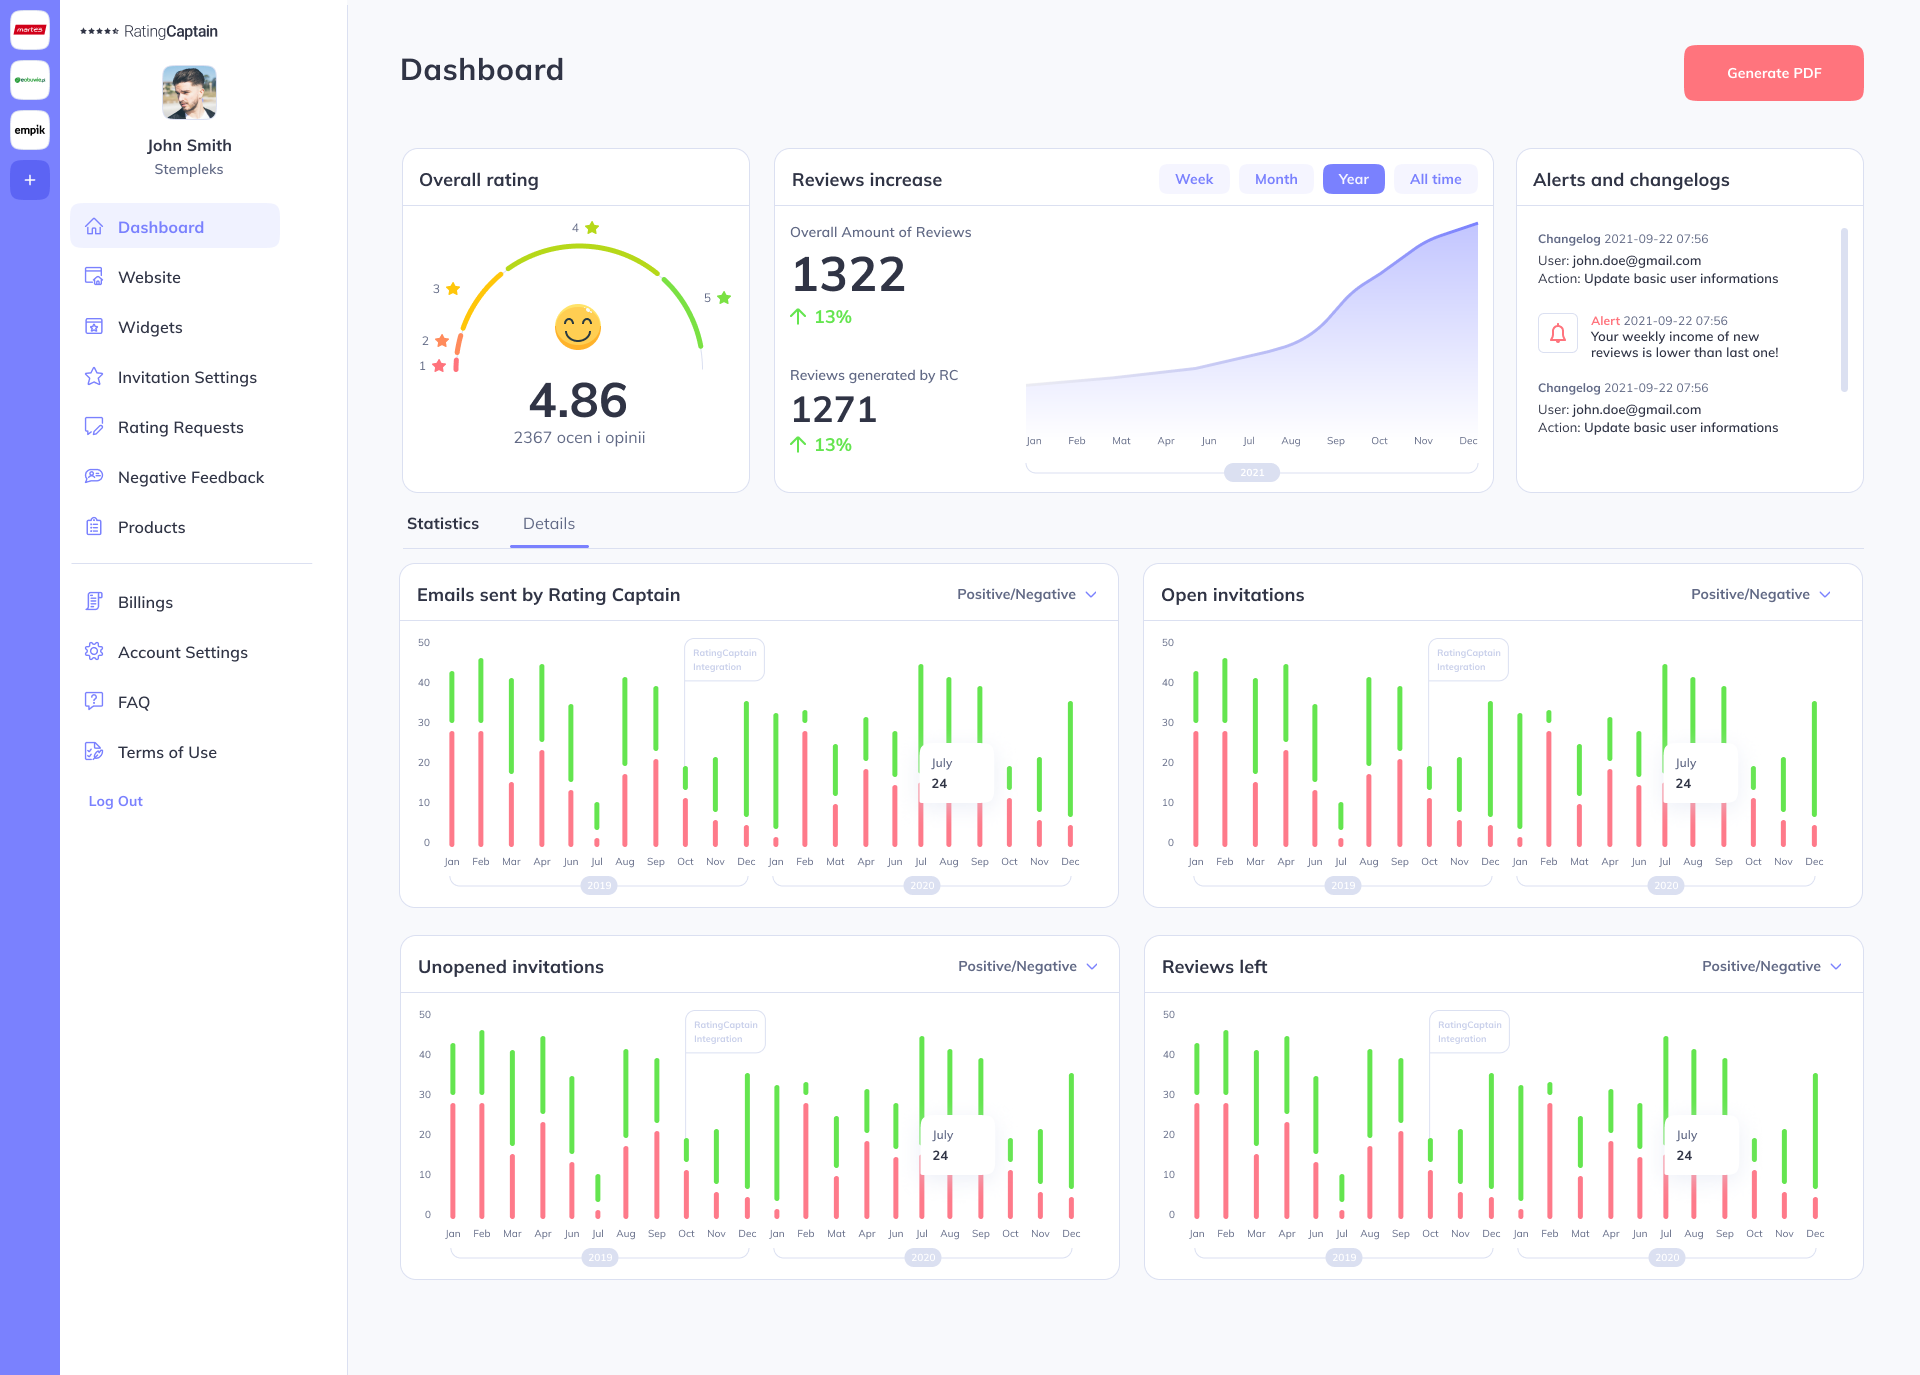Set reviews range to Week

[1194, 179]
